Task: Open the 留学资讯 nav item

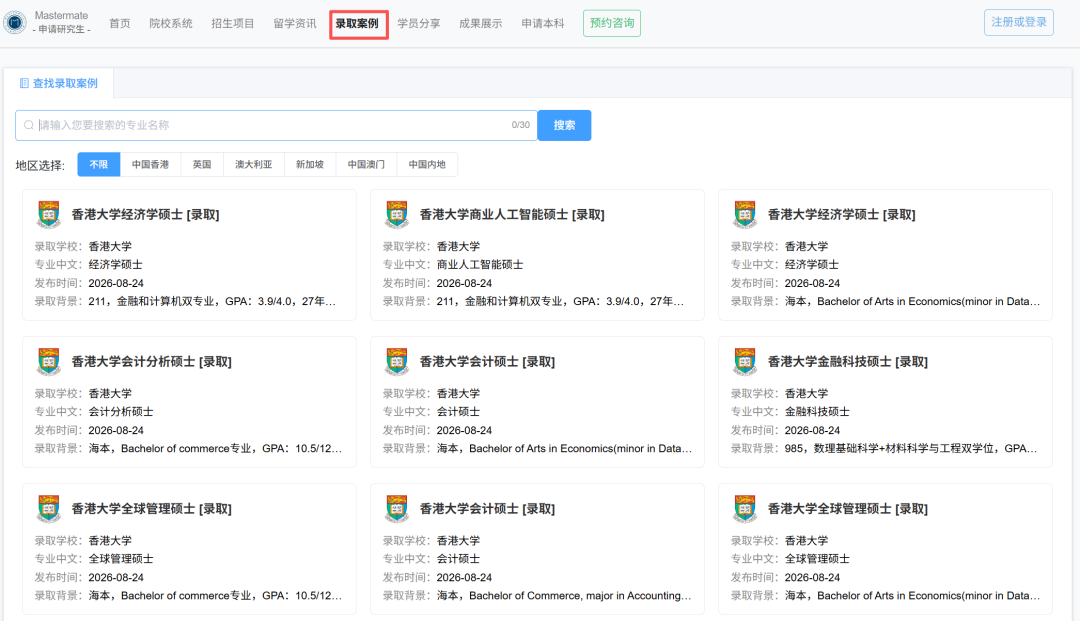Action: point(295,23)
